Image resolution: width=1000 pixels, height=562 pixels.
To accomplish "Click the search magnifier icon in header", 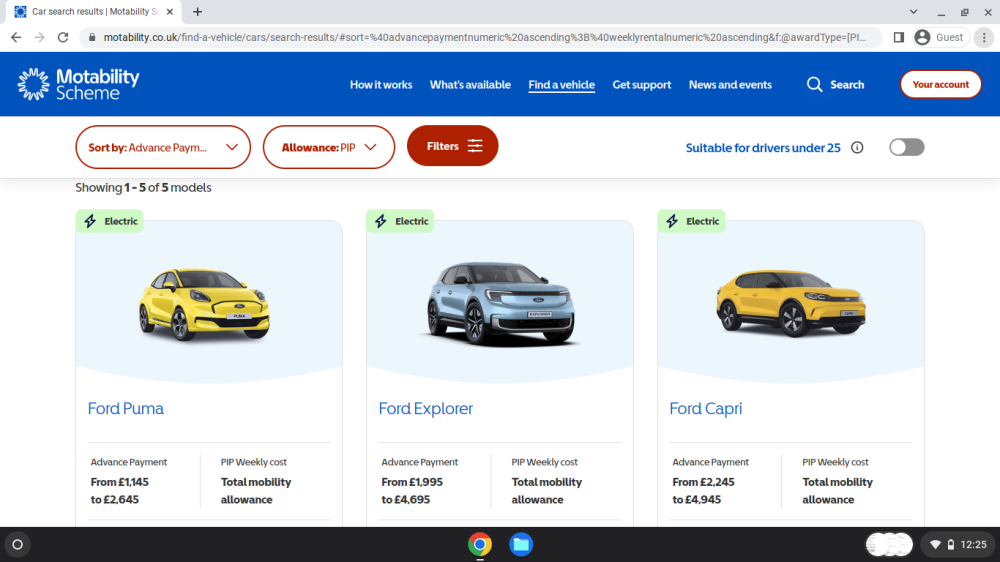I will (x=814, y=84).
